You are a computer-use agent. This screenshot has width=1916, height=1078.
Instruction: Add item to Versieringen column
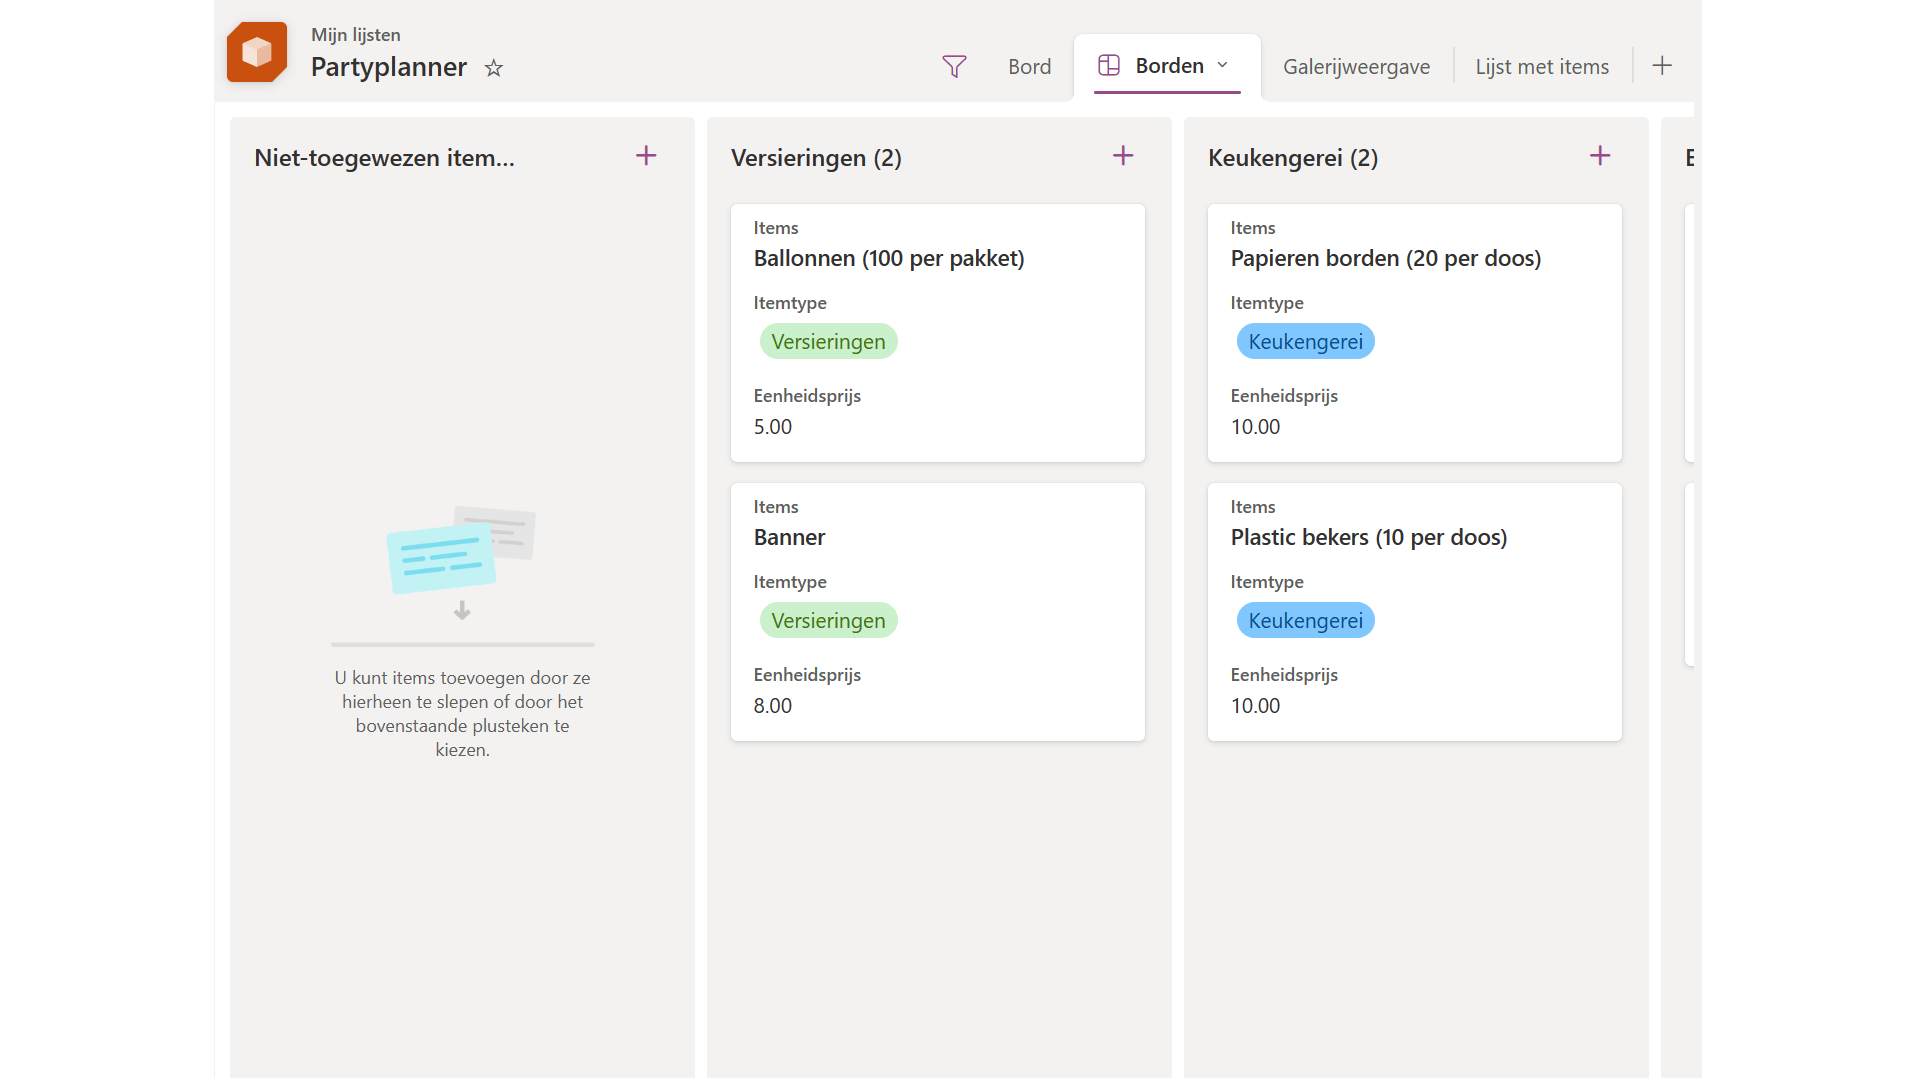tap(1123, 156)
